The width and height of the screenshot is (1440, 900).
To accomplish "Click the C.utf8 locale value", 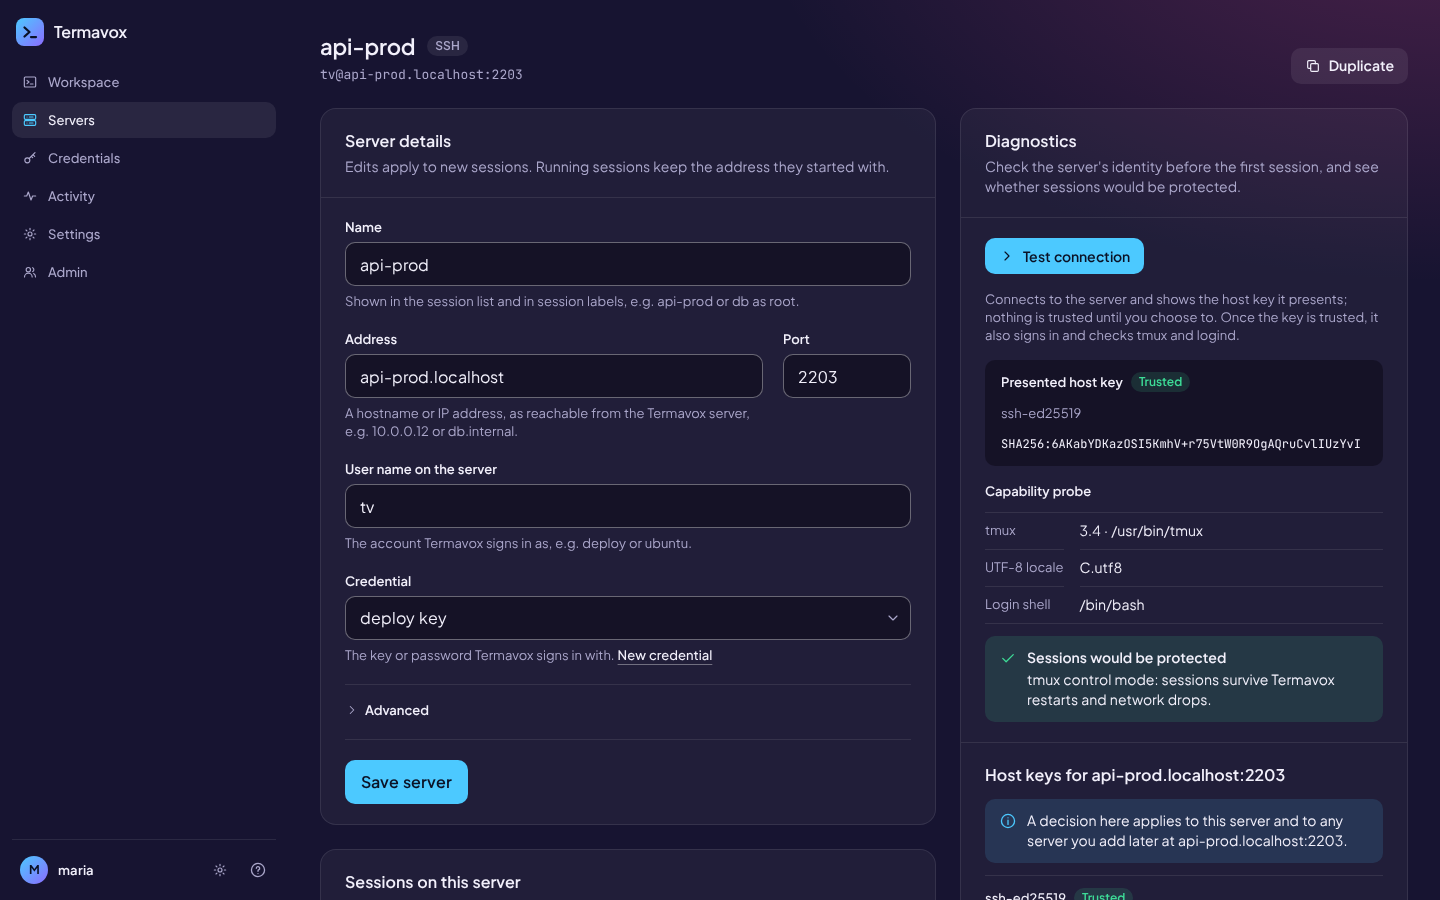I will pos(1101,568).
